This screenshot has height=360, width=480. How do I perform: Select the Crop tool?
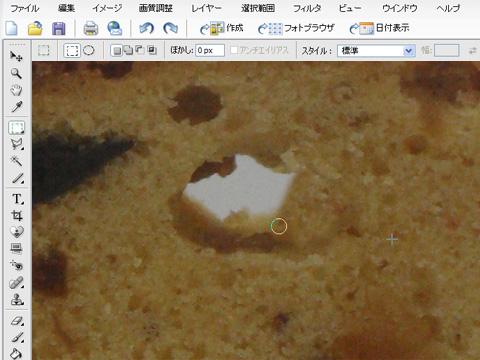coord(17,215)
